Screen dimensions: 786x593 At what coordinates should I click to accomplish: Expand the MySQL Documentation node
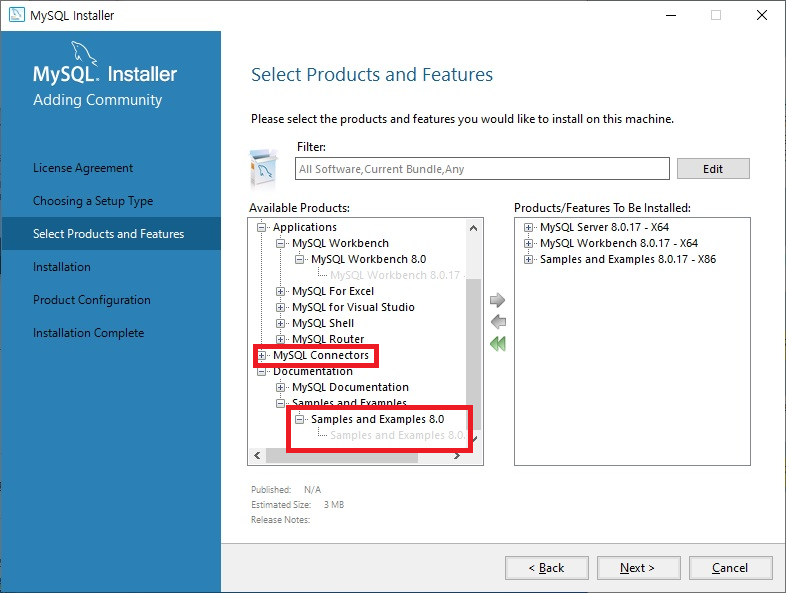(x=280, y=387)
